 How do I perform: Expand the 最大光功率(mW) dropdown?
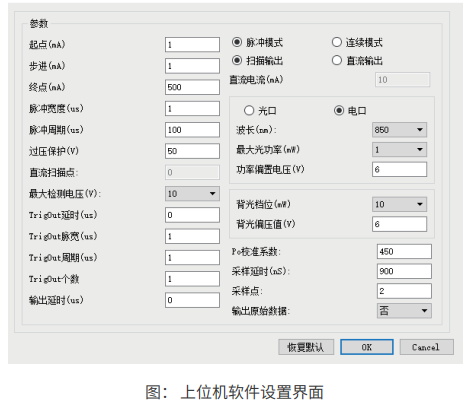point(399,150)
